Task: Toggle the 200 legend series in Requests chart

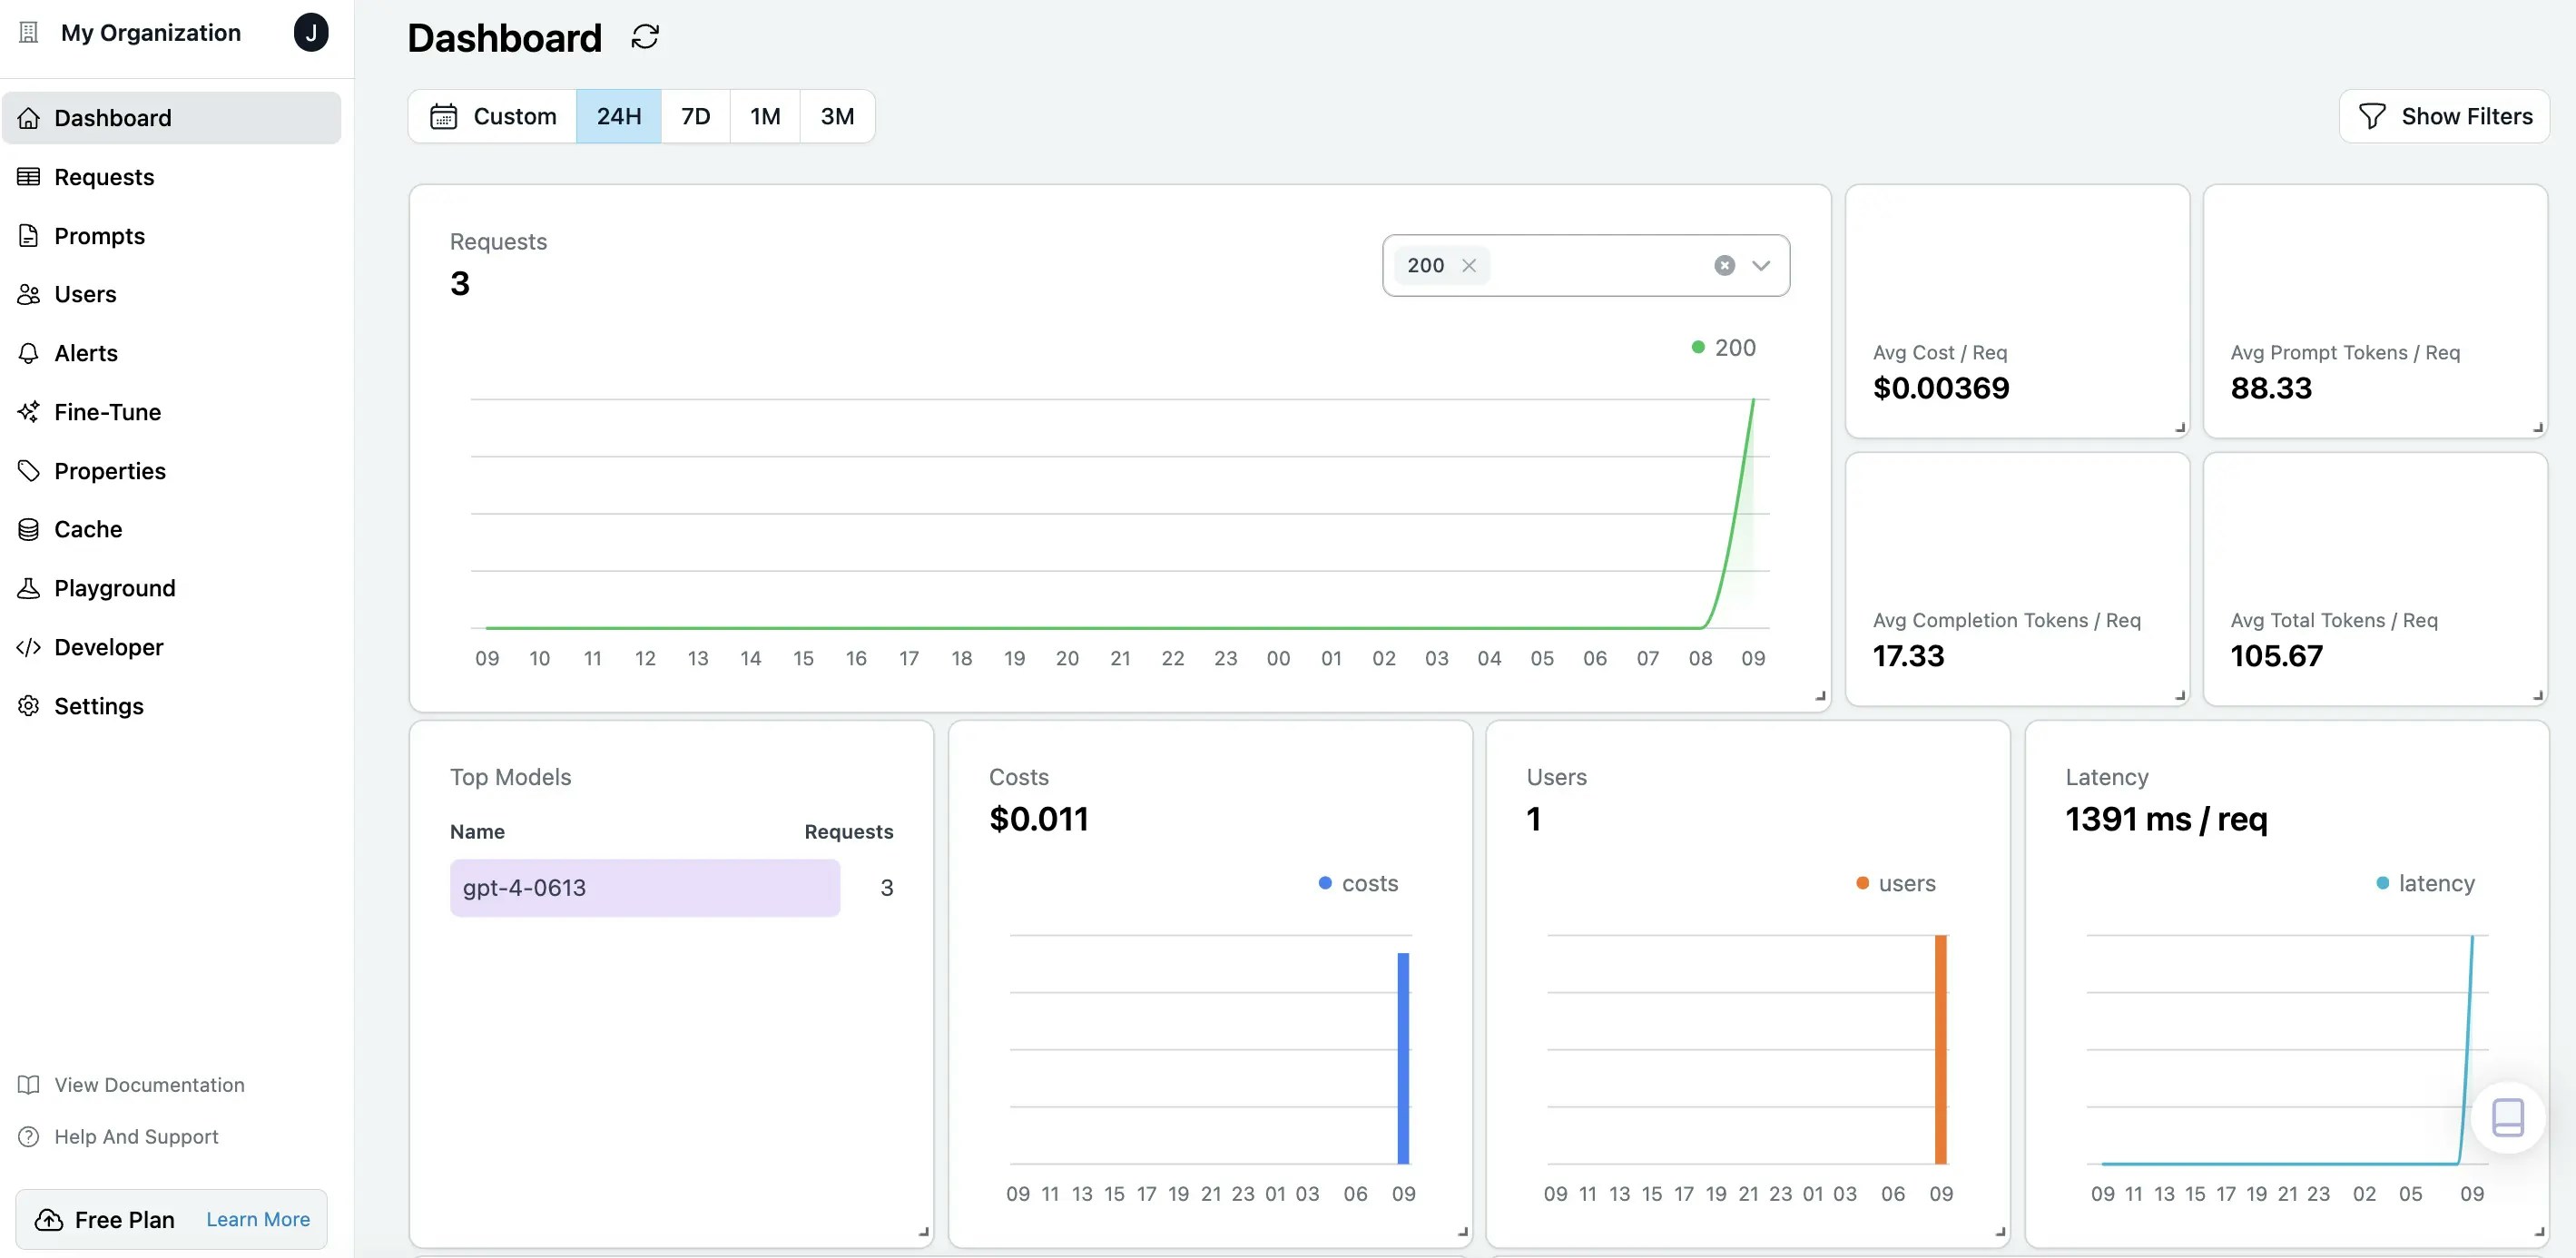Action: pos(1724,348)
